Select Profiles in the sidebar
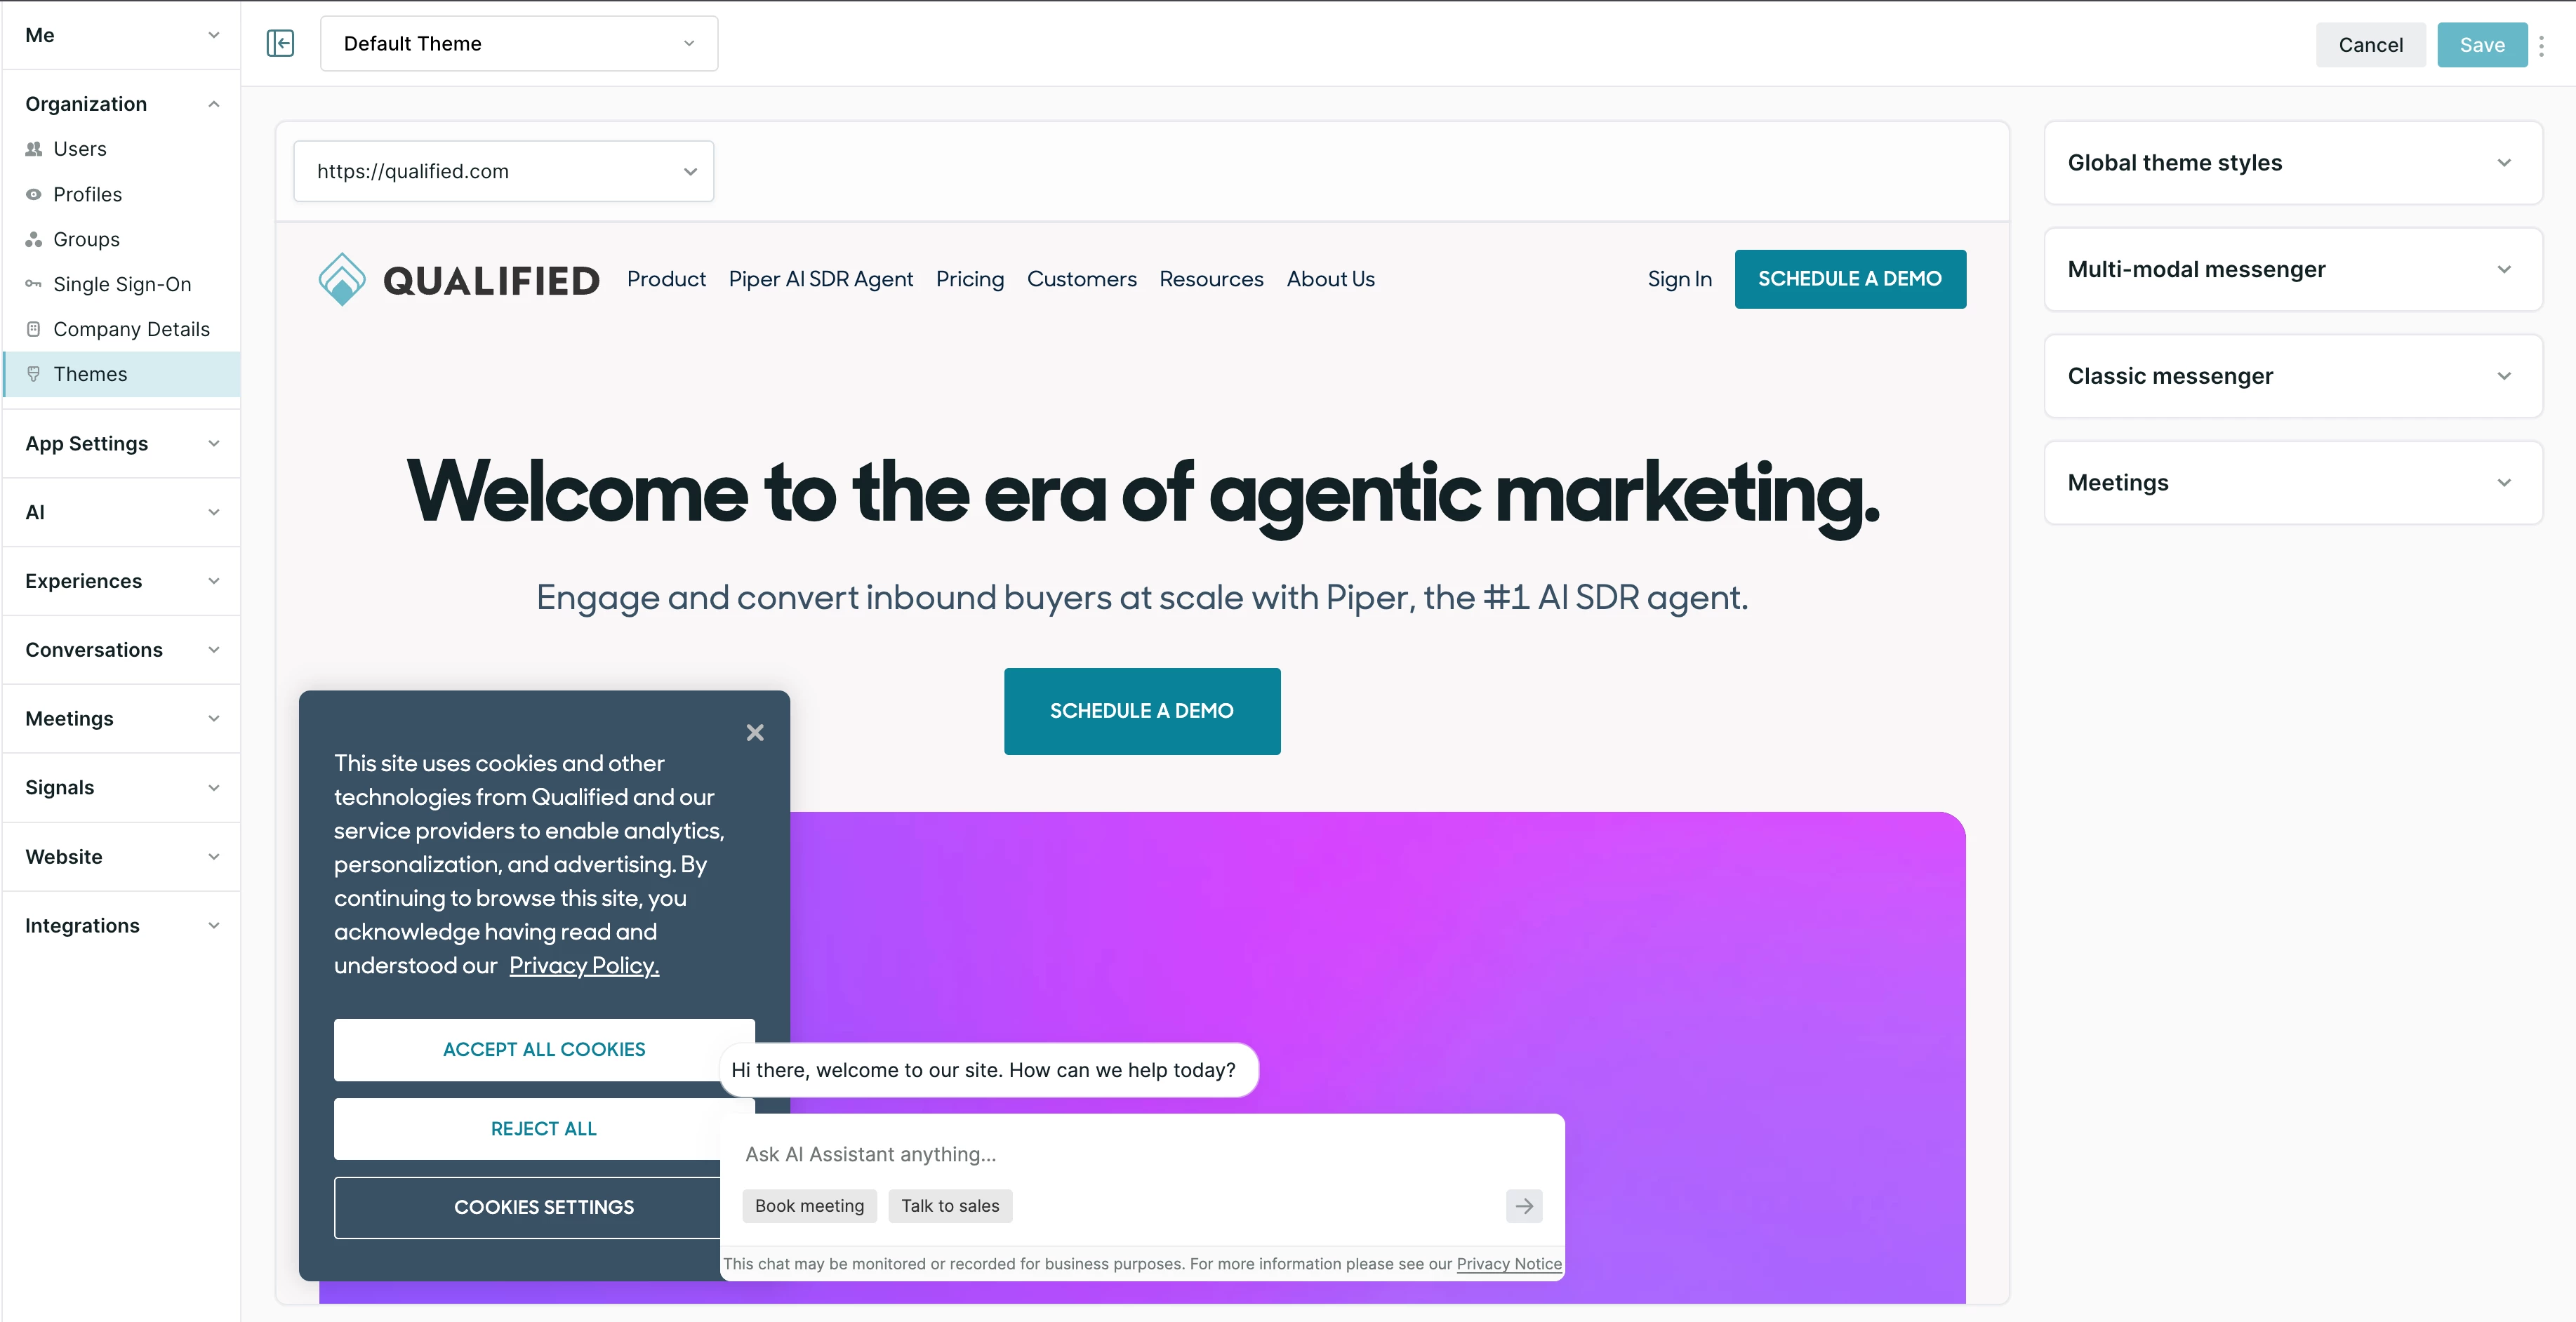This screenshot has height=1322, width=2576. [x=88, y=194]
